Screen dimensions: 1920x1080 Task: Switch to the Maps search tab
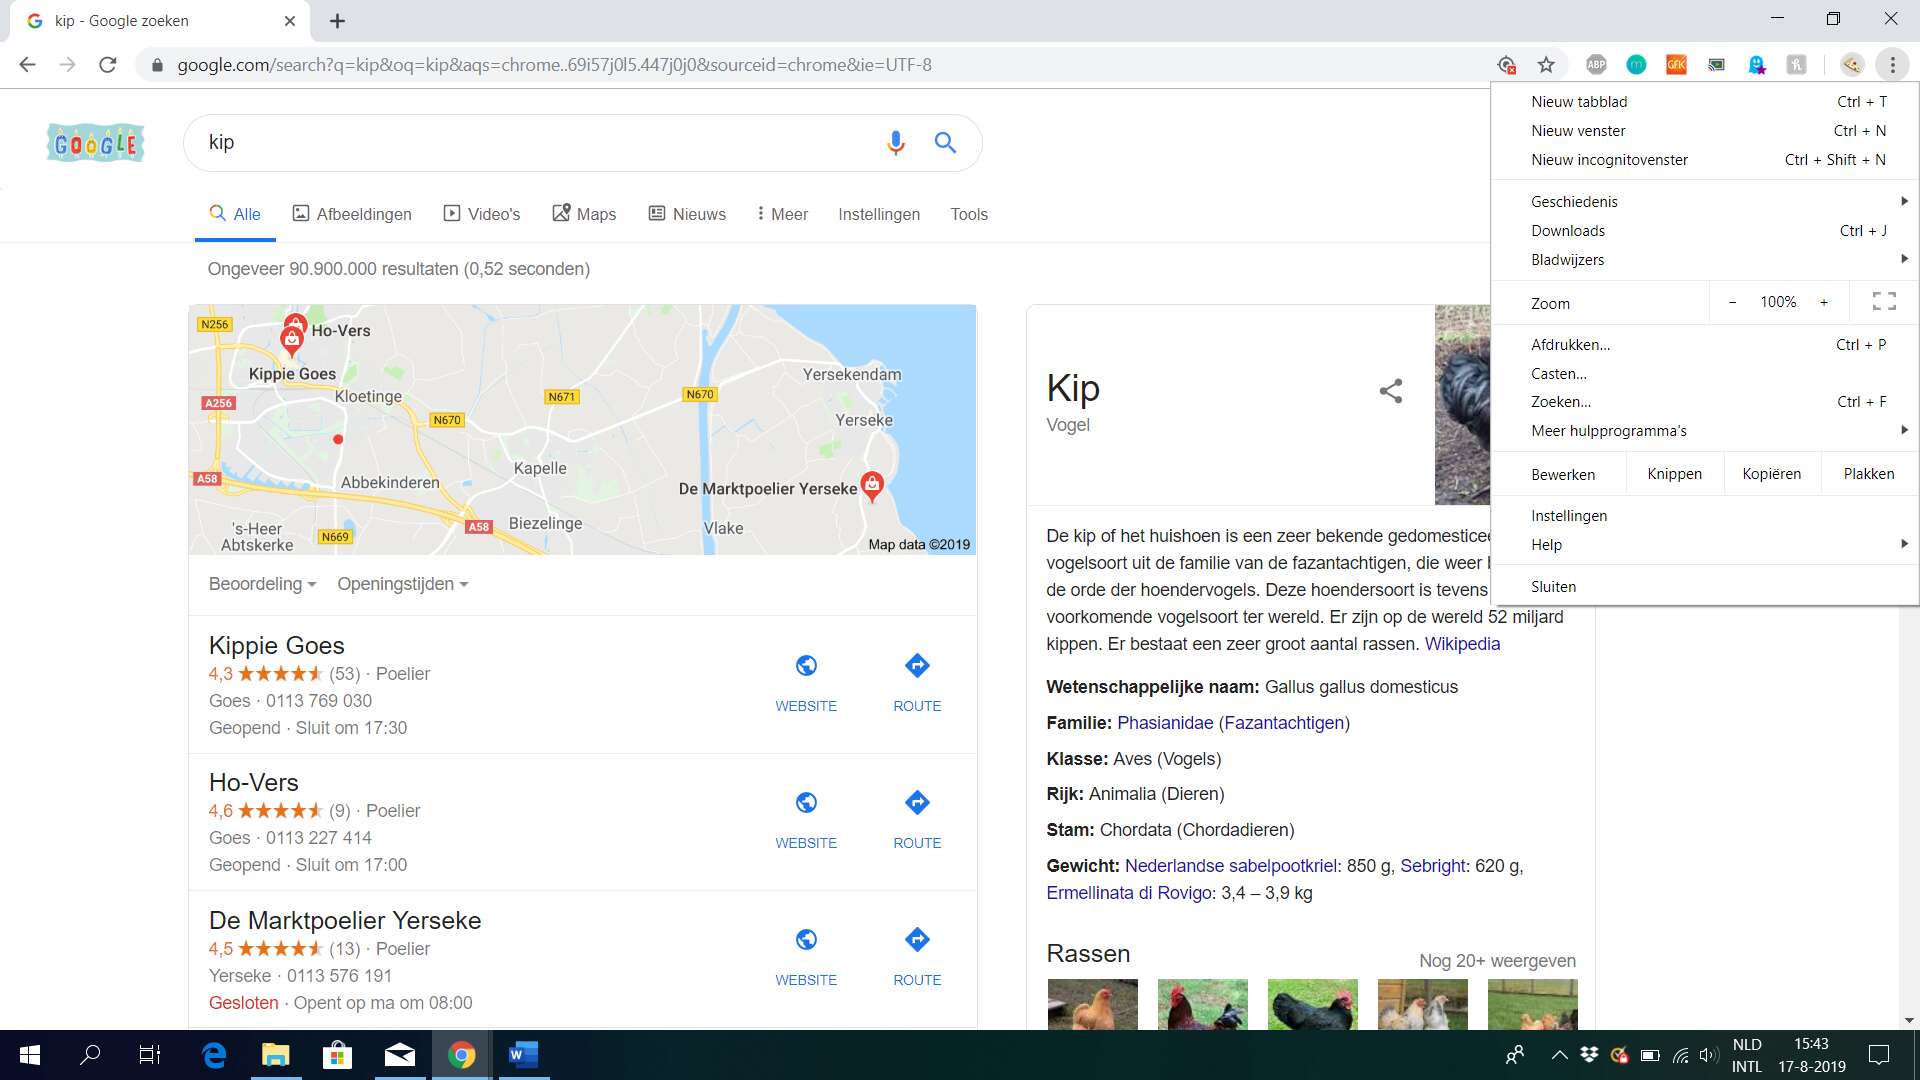click(584, 214)
